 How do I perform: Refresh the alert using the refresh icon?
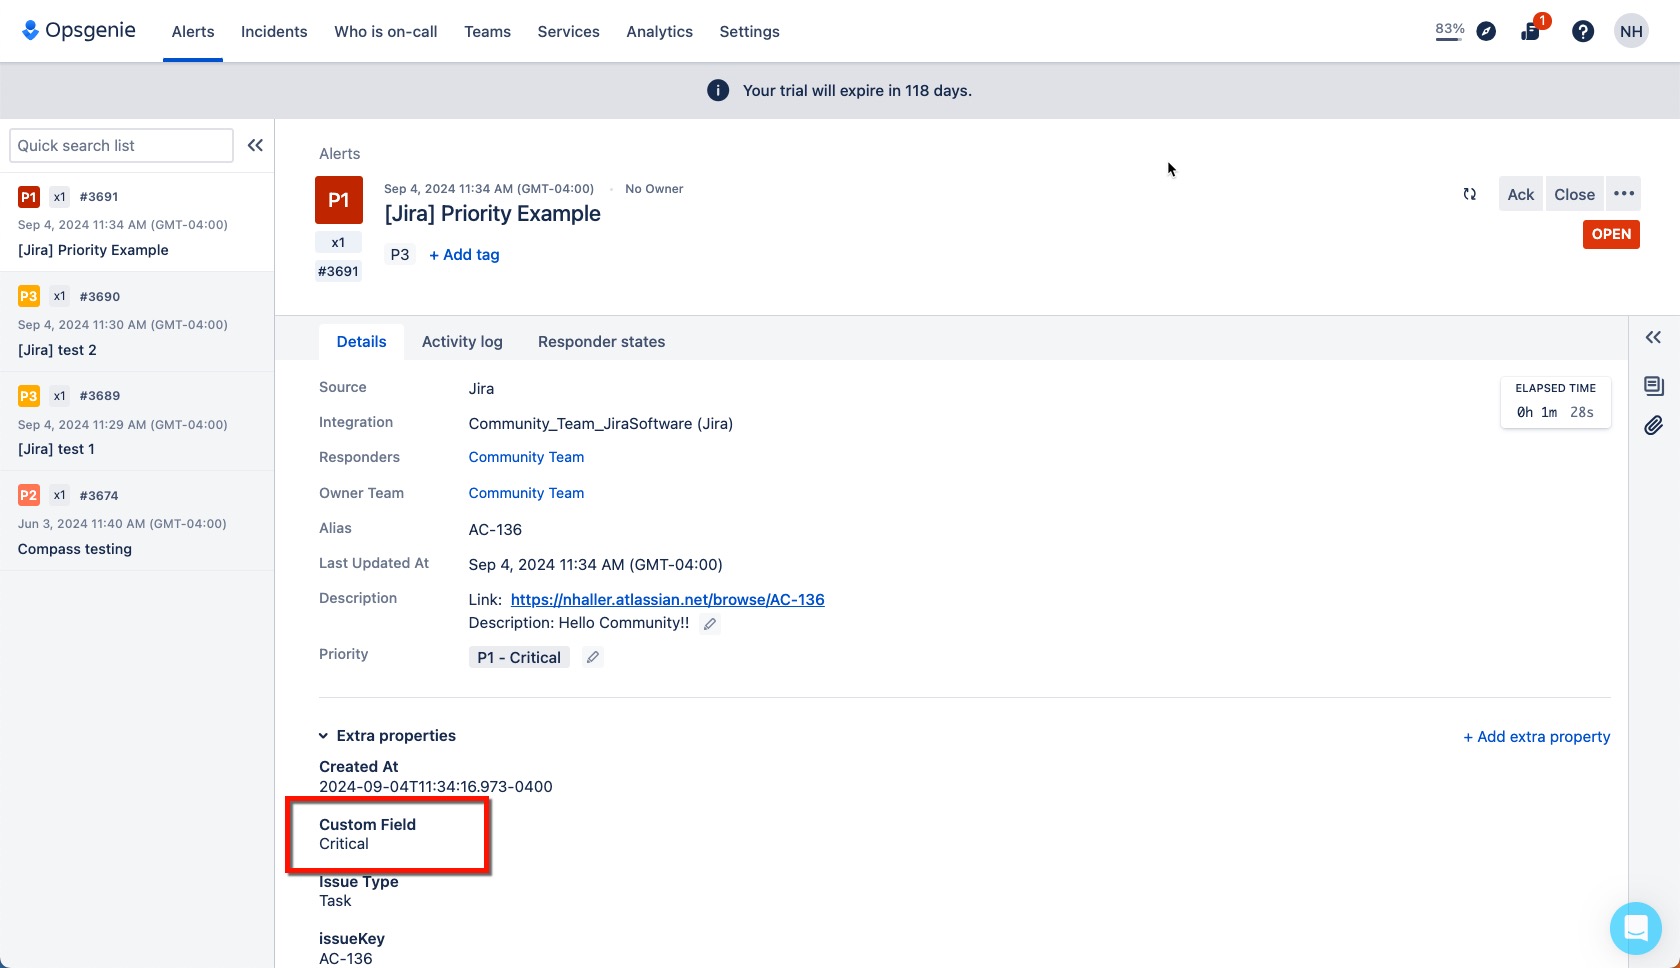pyautogui.click(x=1469, y=193)
